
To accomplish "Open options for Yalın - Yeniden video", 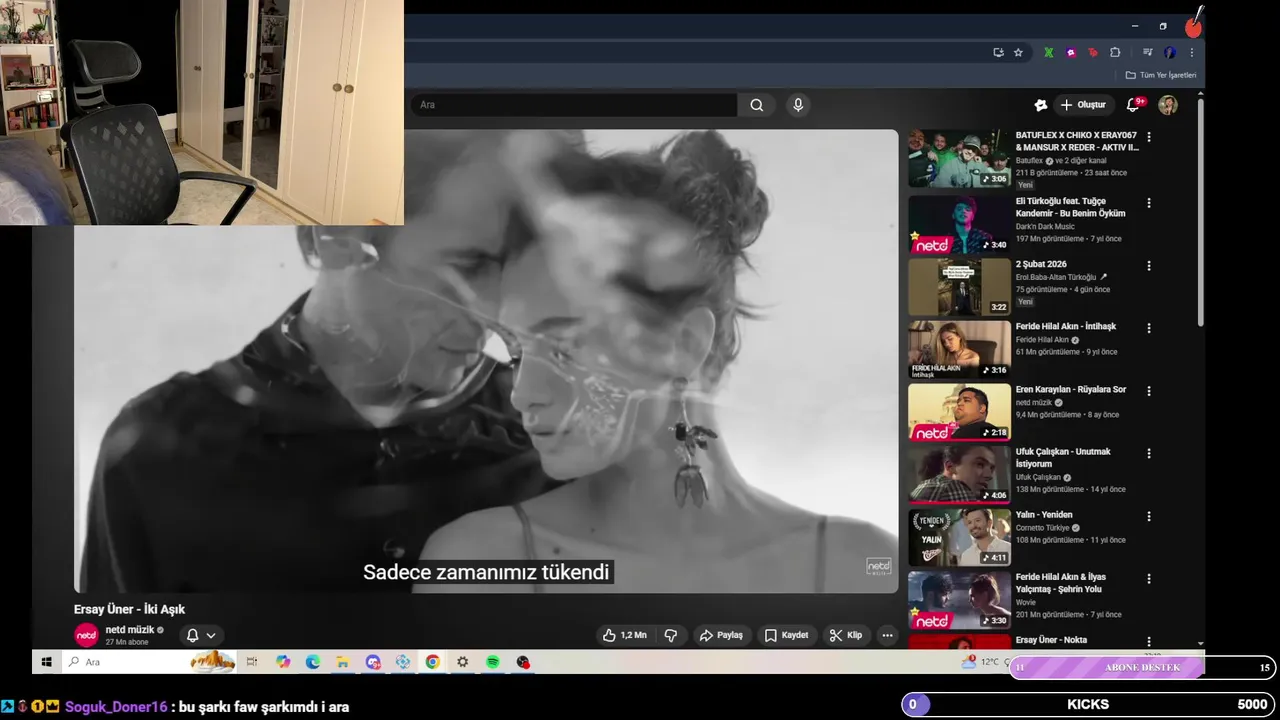I will click(x=1148, y=516).
